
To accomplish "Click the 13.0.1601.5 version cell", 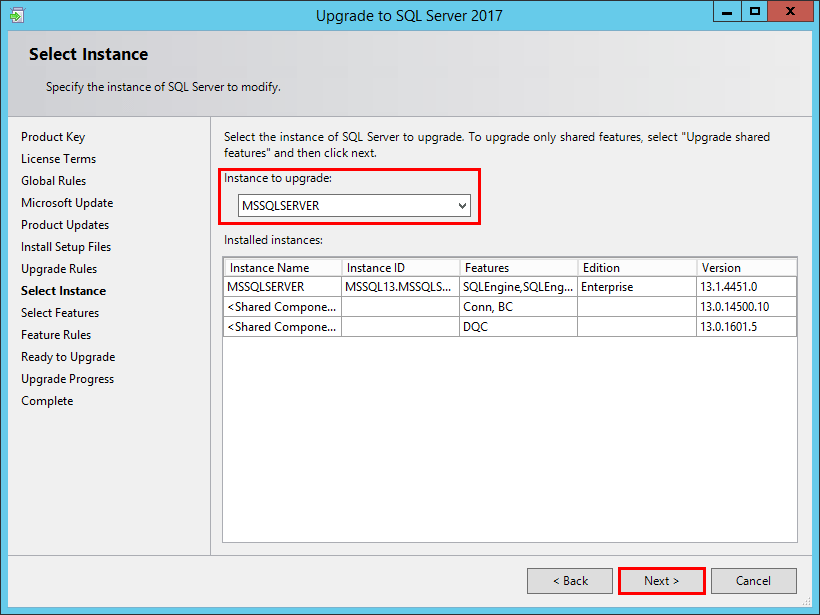I will pyautogui.click(x=747, y=327).
